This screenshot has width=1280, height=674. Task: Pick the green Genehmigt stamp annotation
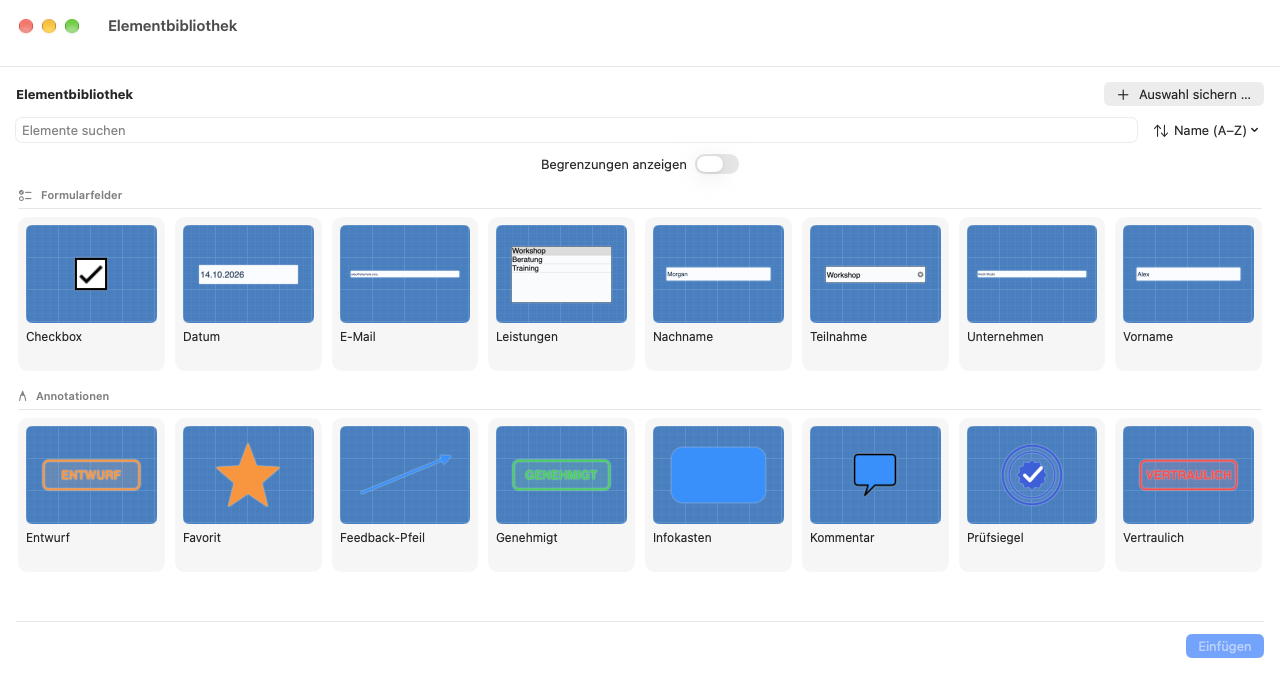pyautogui.click(x=561, y=475)
